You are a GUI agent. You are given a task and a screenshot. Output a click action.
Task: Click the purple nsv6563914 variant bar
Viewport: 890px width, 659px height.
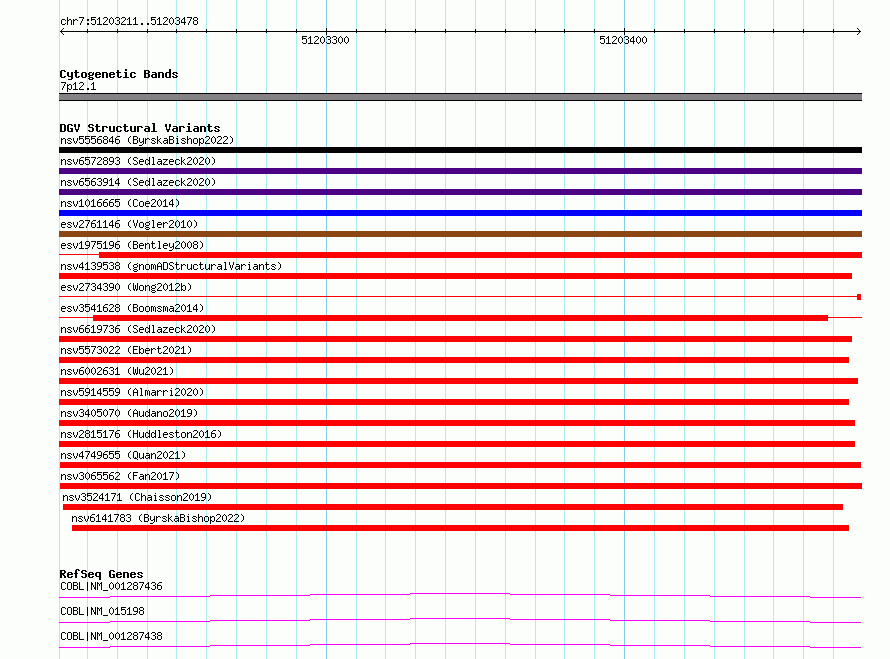tap(460, 192)
